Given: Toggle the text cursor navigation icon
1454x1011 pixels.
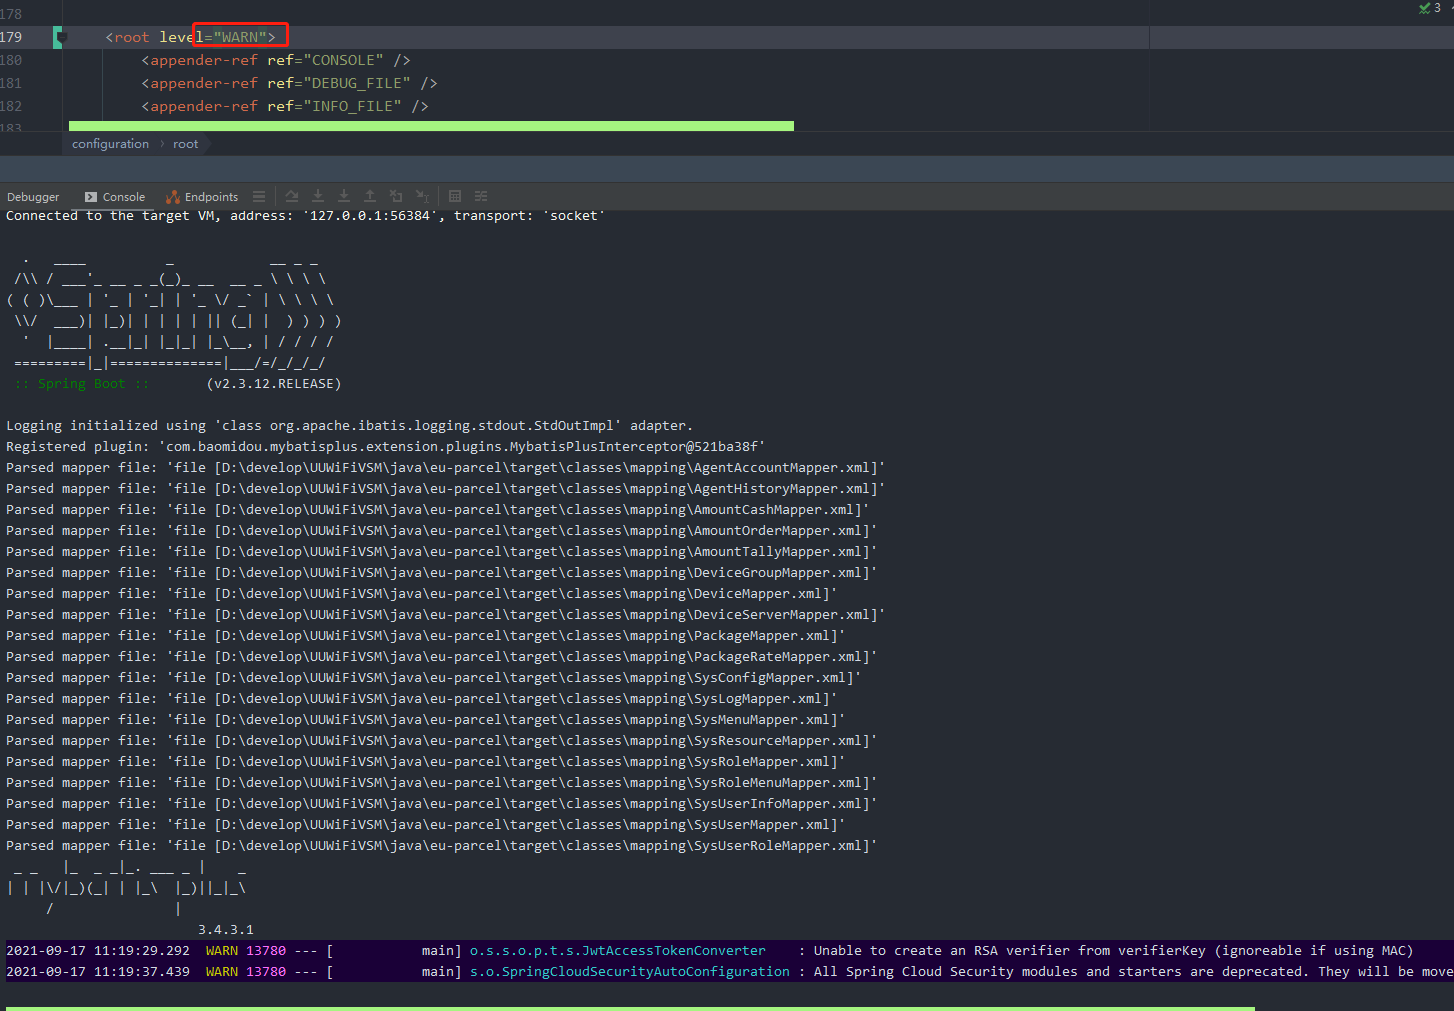Looking at the screenshot, I should pos(421,196).
